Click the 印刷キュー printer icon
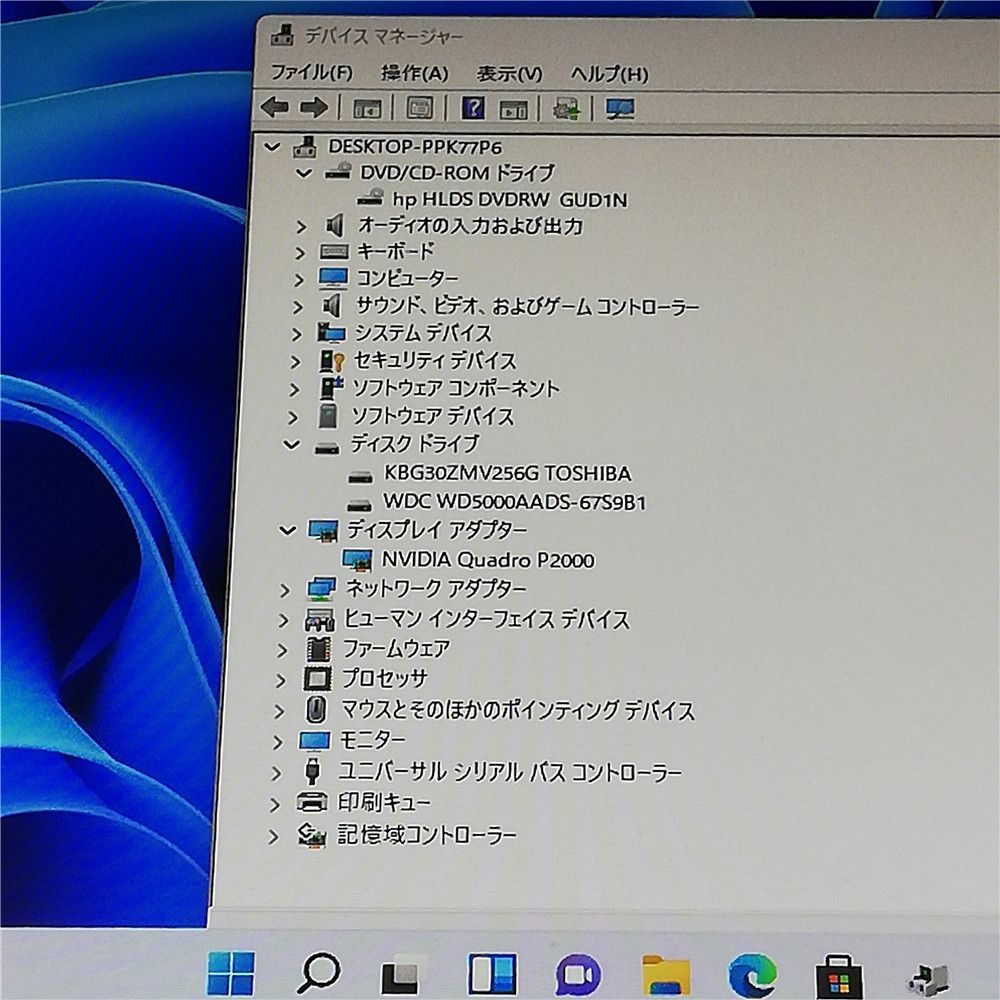The width and height of the screenshot is (1000, 1000). pos(312,802)
